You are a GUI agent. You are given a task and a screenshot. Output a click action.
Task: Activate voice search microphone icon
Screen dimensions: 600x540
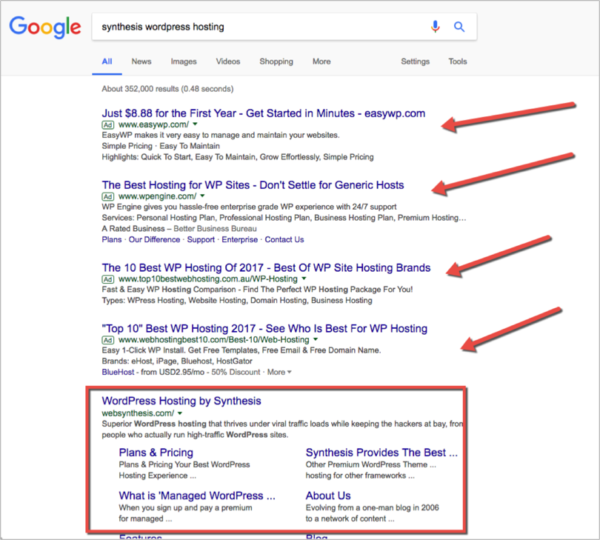(x=435, y=27)
